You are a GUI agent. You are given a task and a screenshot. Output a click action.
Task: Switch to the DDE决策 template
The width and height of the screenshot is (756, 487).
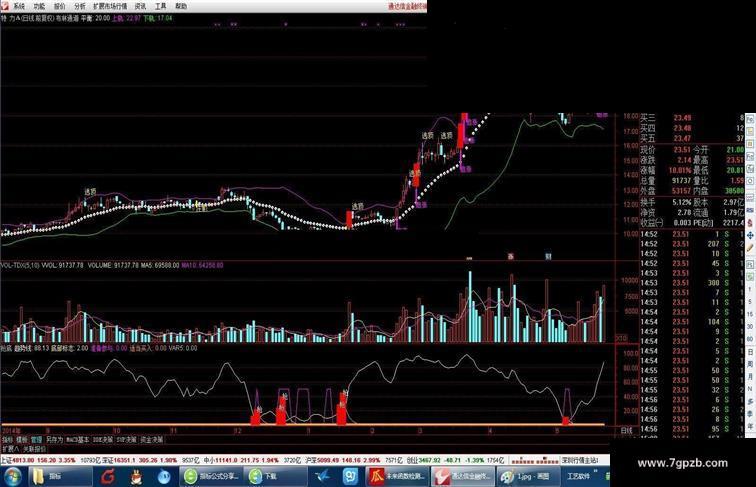[x=103, y=440]
